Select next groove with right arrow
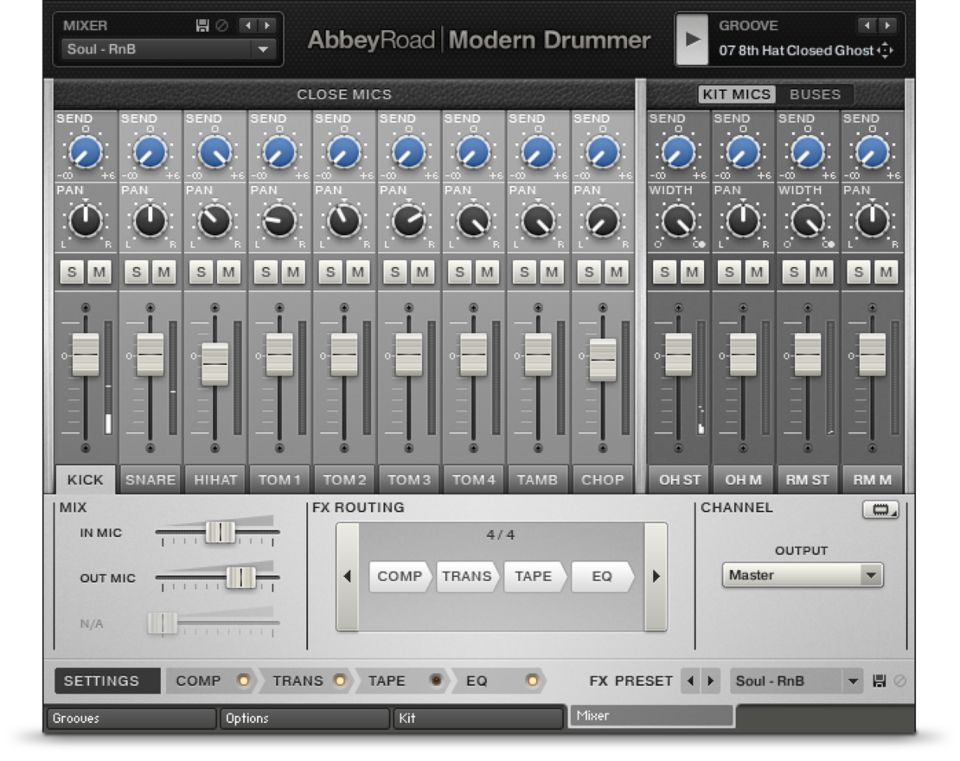 coord(886,26)
